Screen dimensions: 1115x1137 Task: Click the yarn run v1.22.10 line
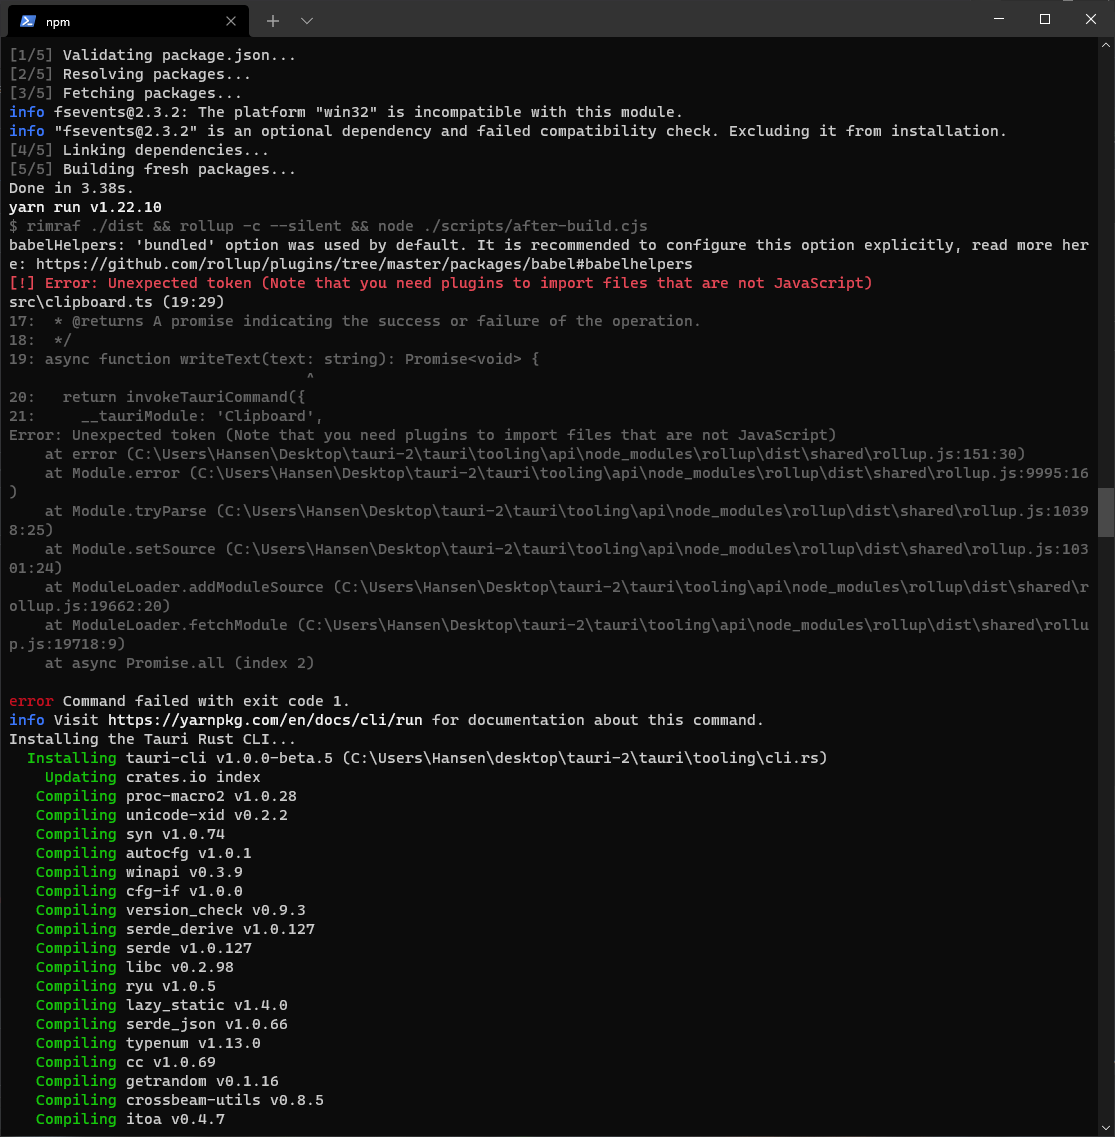[x=85, y=207]
